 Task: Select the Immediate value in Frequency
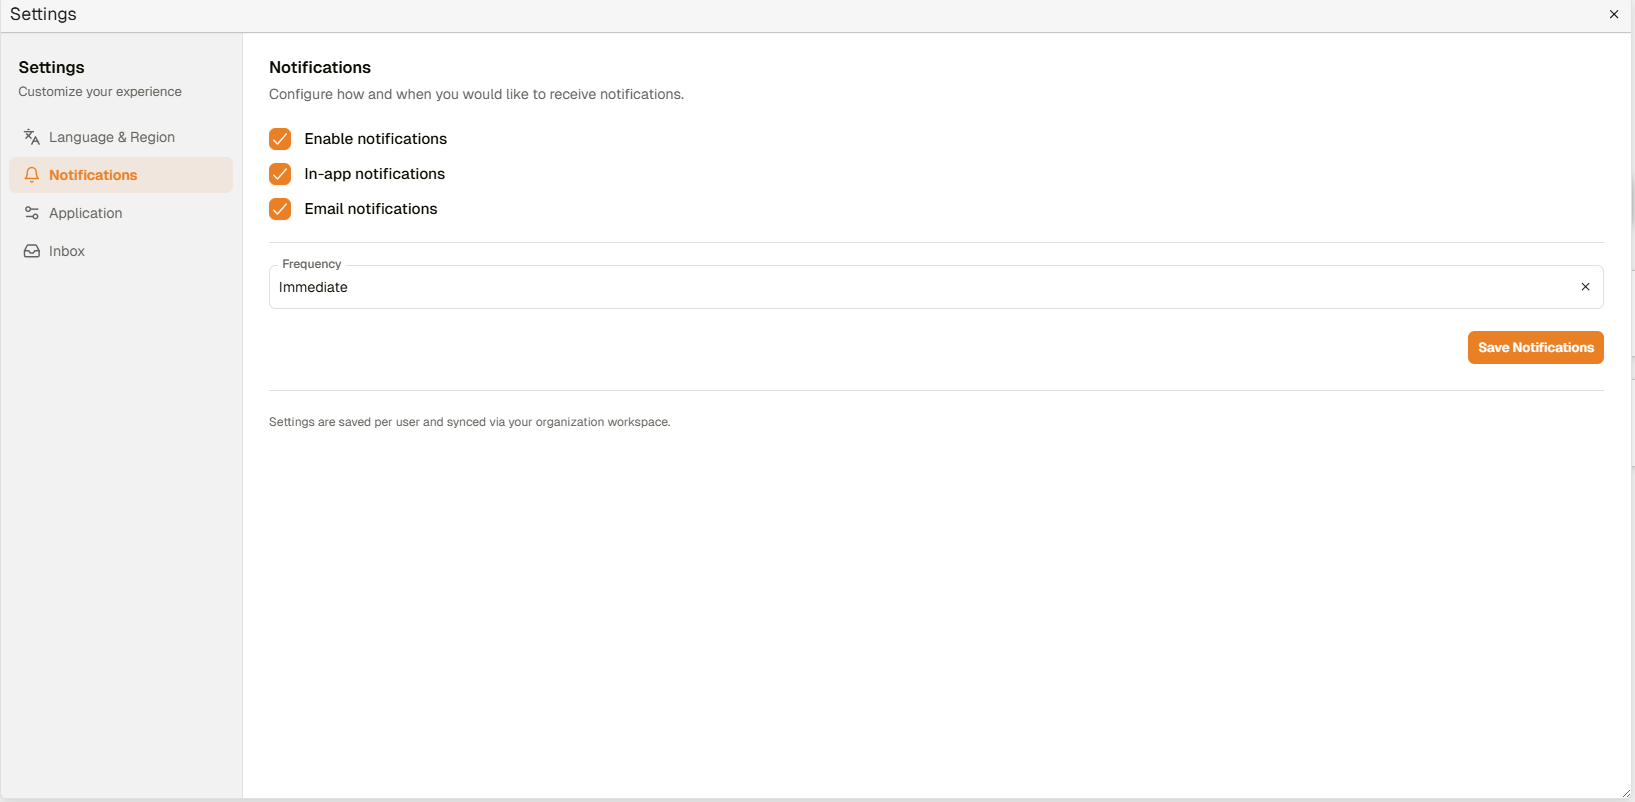coord(313,287)
